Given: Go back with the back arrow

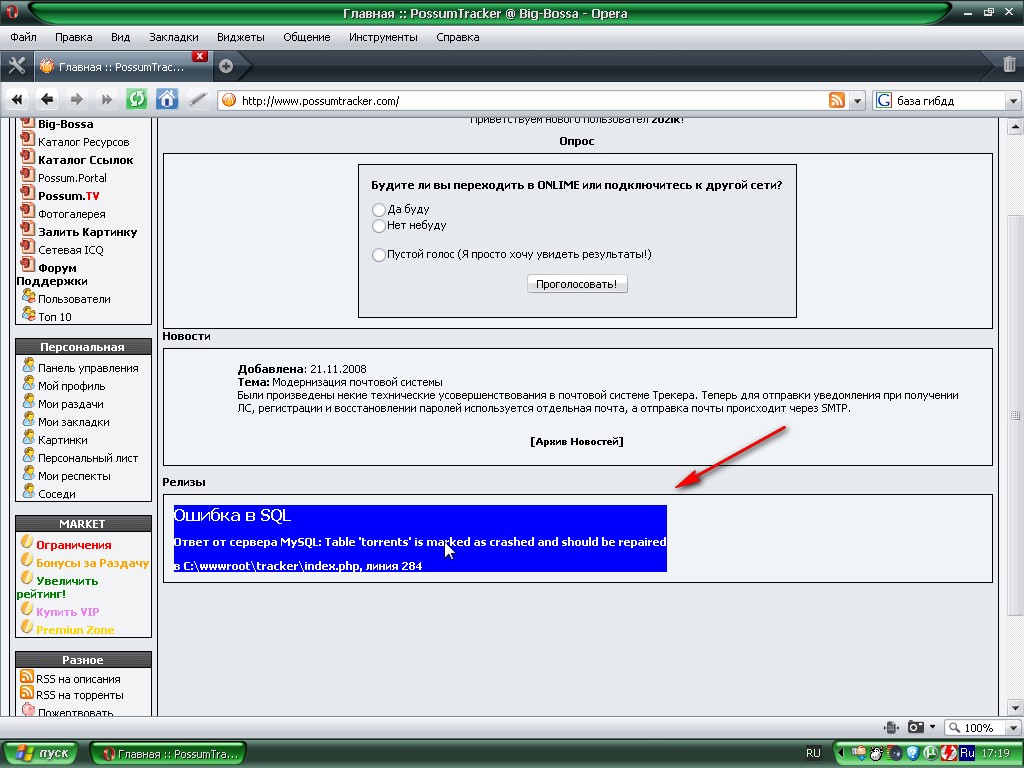Looking at the screenshot, I should click(46, 100).
